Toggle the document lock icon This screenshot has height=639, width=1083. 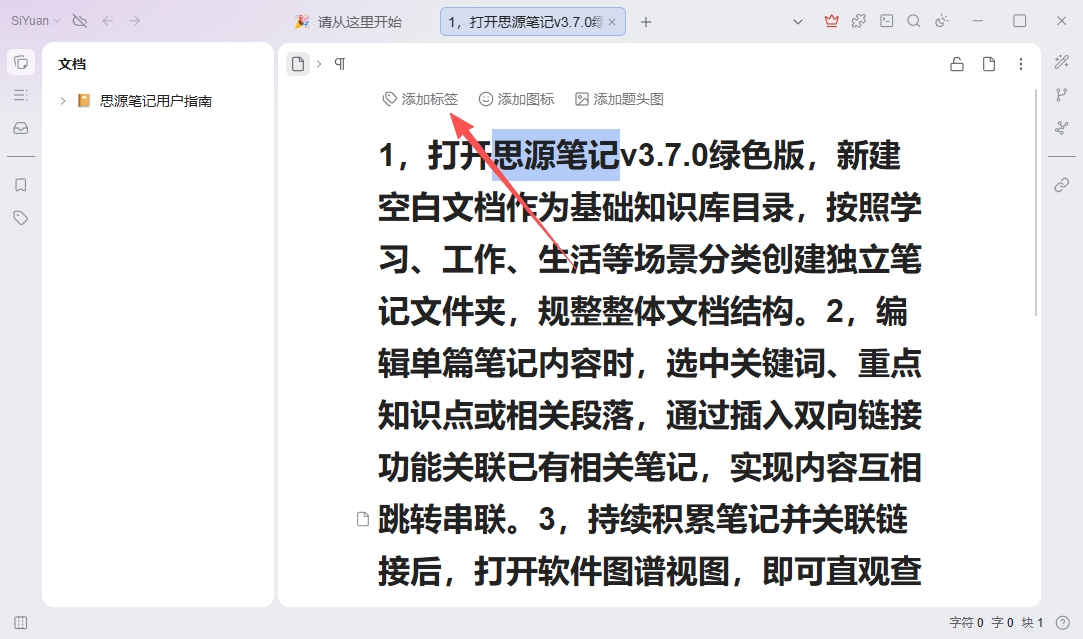coord(957,64)
